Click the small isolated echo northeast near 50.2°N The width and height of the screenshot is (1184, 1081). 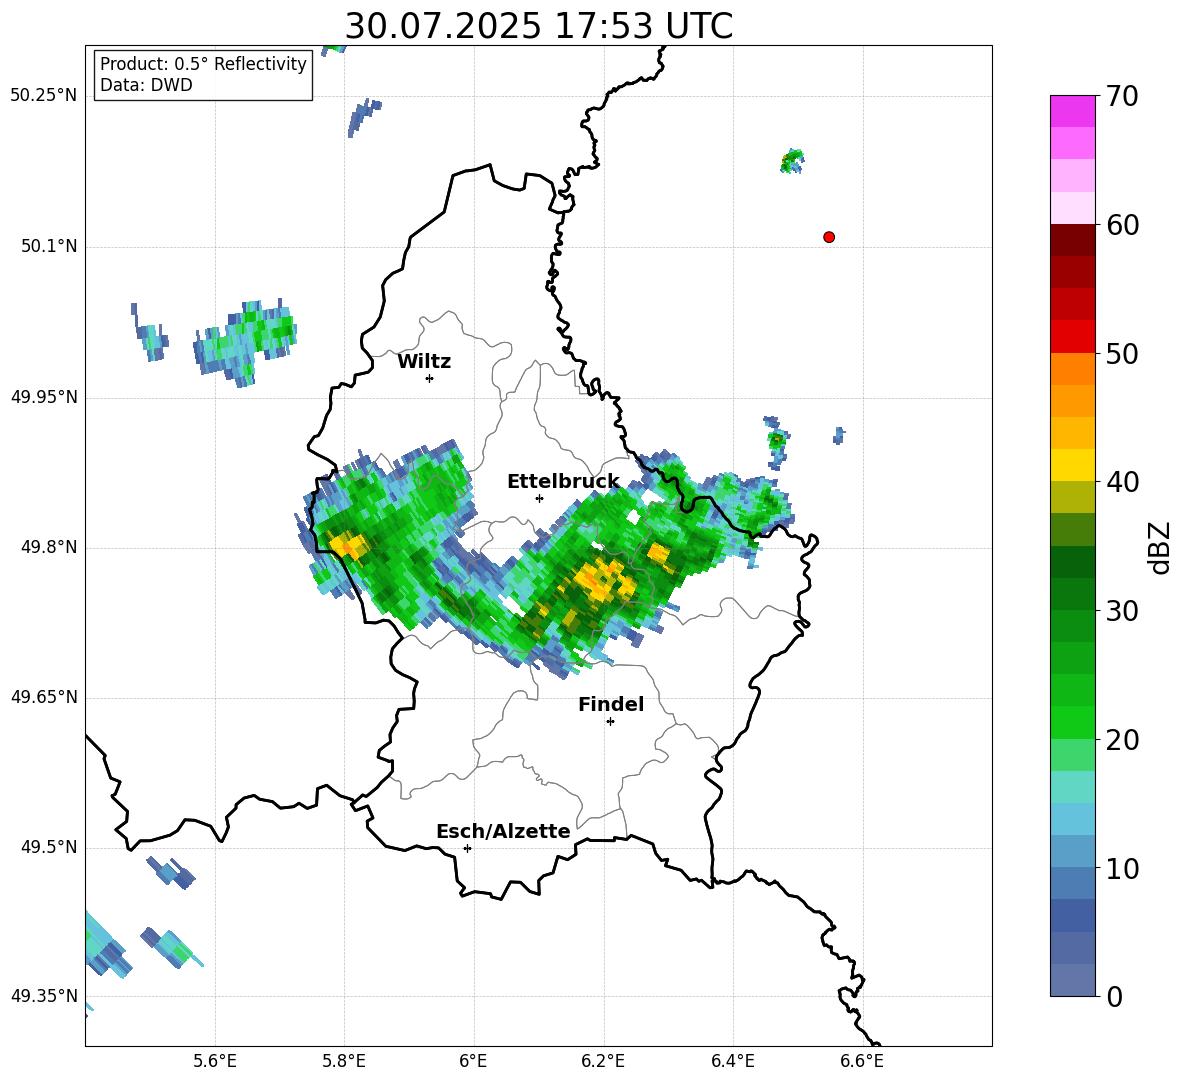[x=792, y=161]
